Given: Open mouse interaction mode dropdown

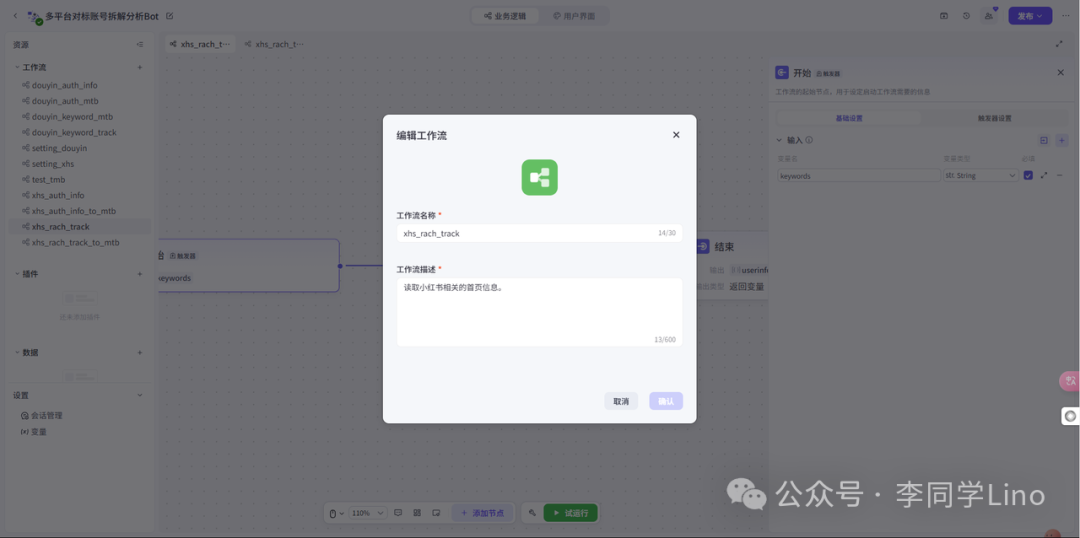Looking at the screenshot, I should click(336, 513).
